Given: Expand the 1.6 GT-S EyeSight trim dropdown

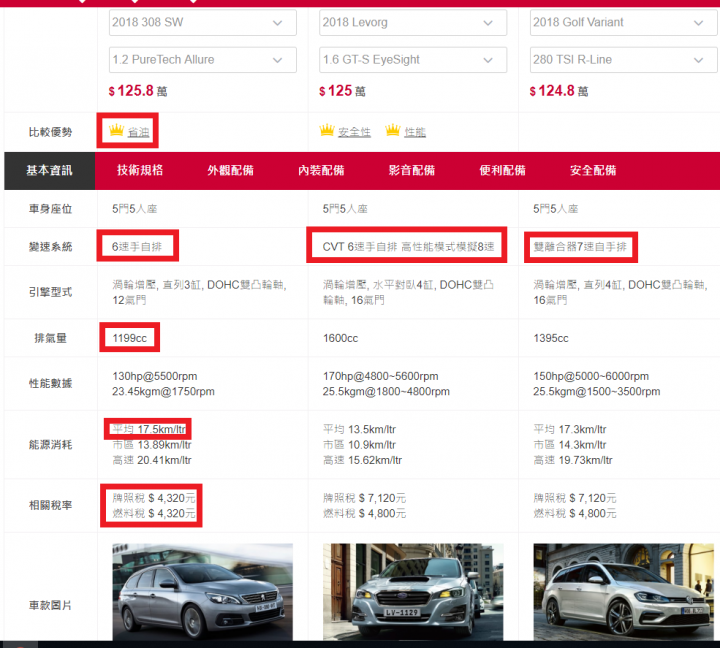Looking at the screenshot, I should point(413,60).
